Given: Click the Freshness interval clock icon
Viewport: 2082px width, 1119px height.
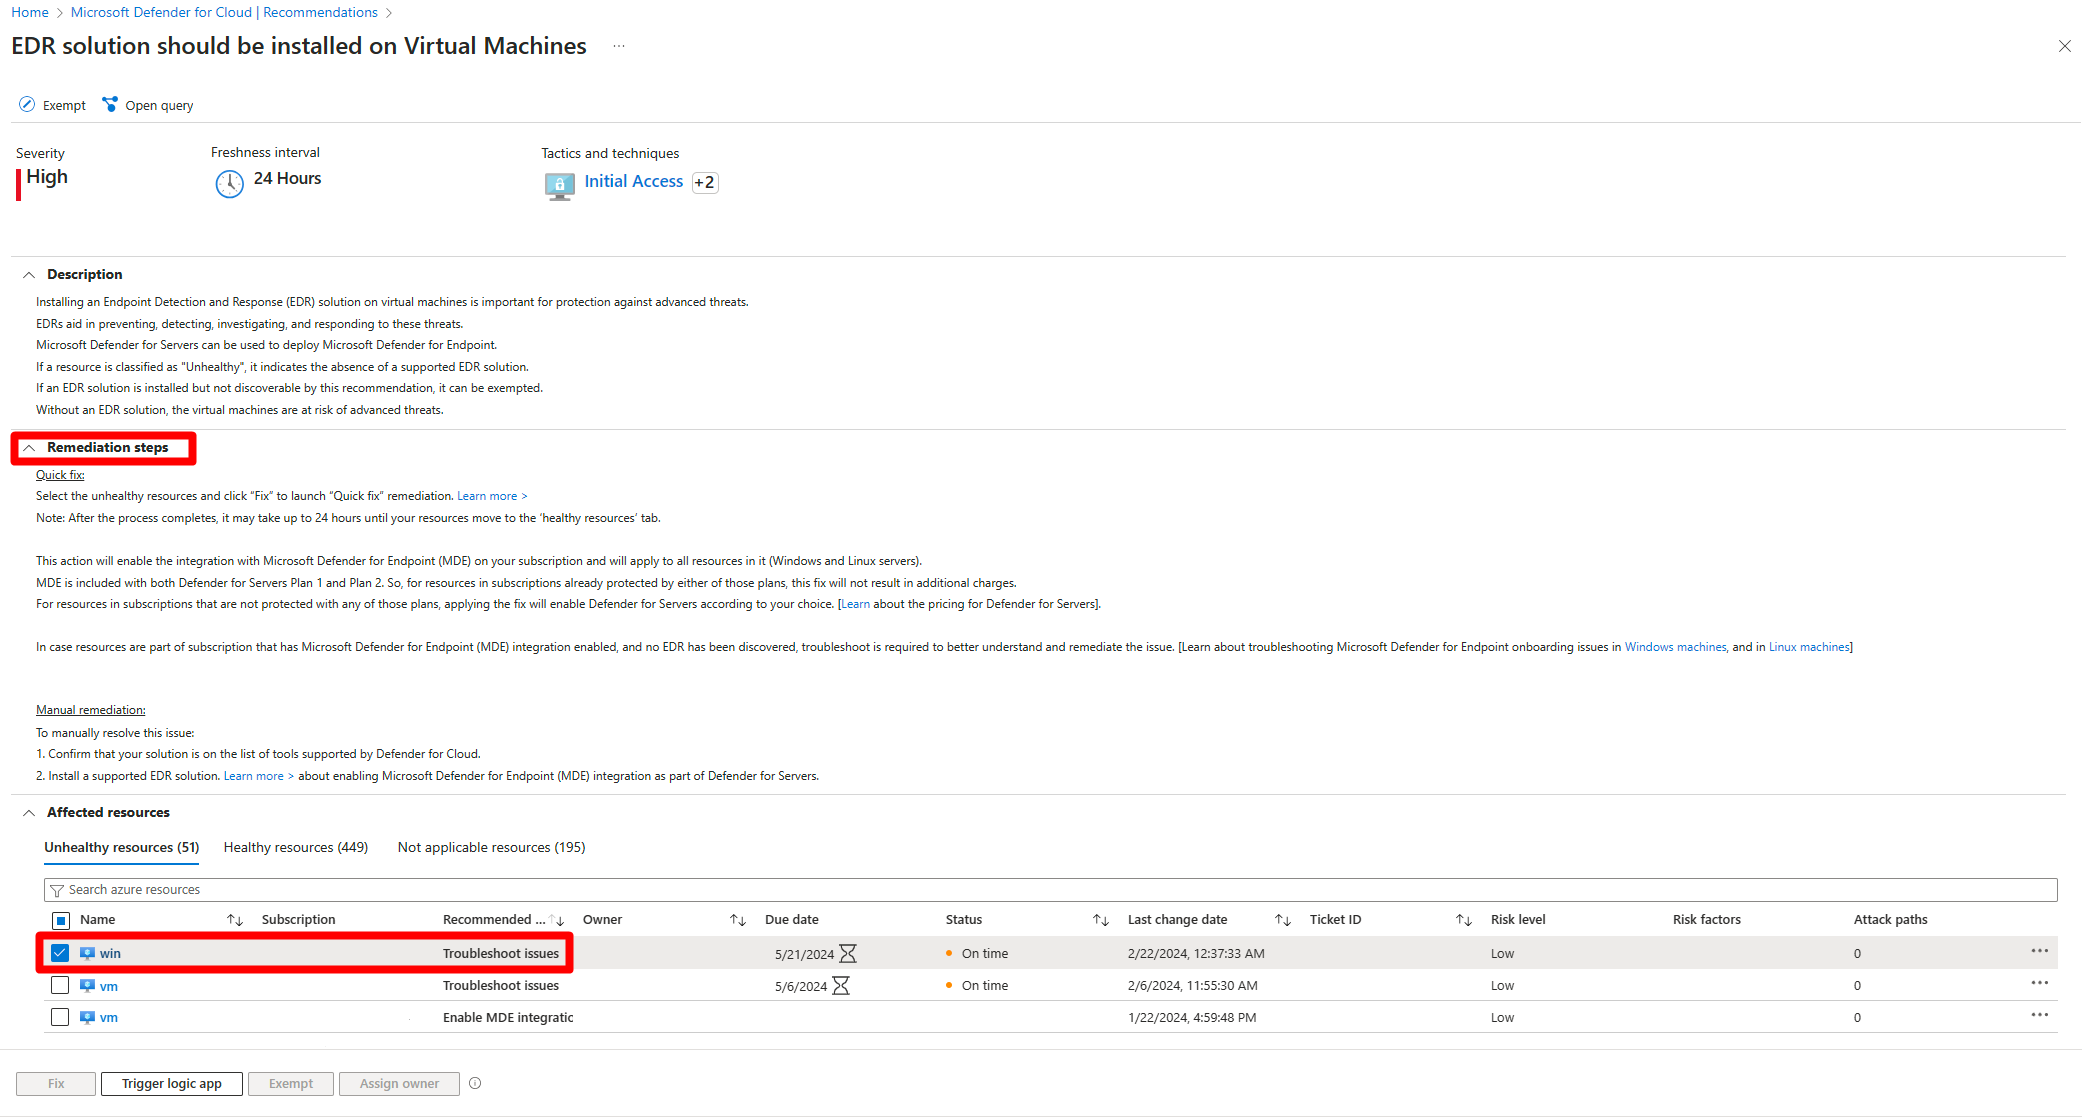Looking at the screenshot, I should pos(229,184).
